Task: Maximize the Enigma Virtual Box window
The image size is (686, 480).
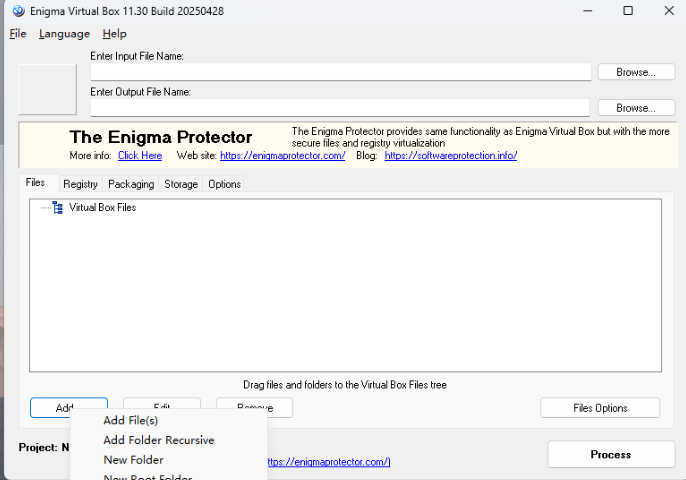Action: [x=628, y=11]
